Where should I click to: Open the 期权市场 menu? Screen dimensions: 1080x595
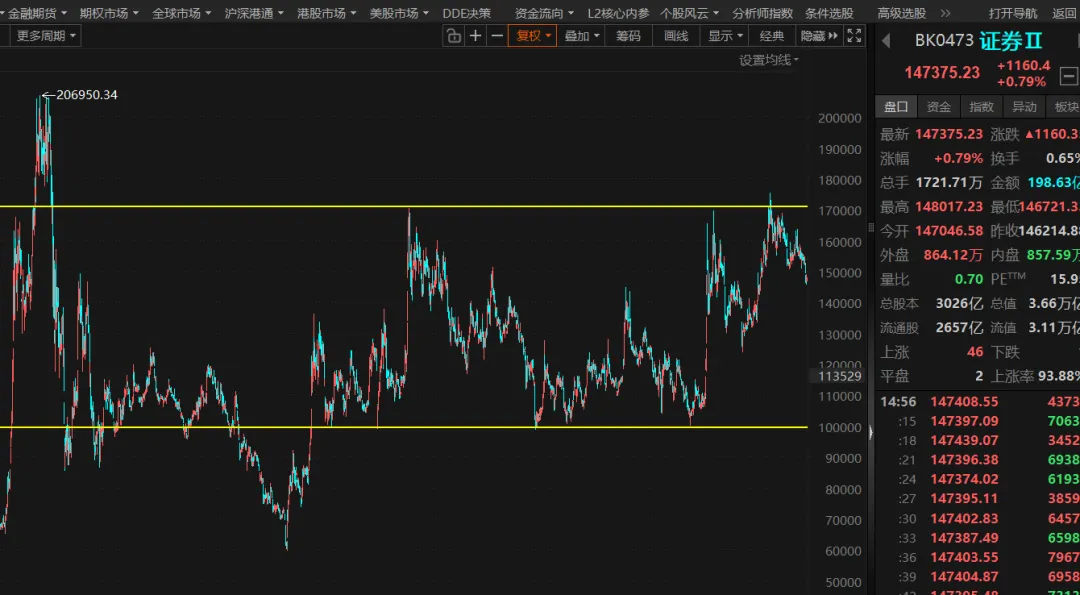[109, 12]
